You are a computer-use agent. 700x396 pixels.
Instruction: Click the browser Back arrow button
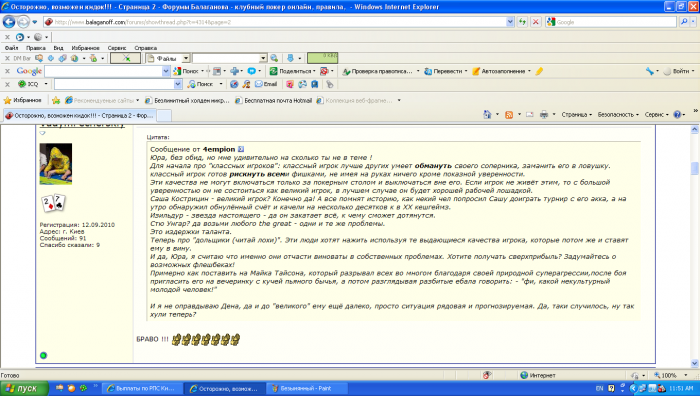[9, 21]
